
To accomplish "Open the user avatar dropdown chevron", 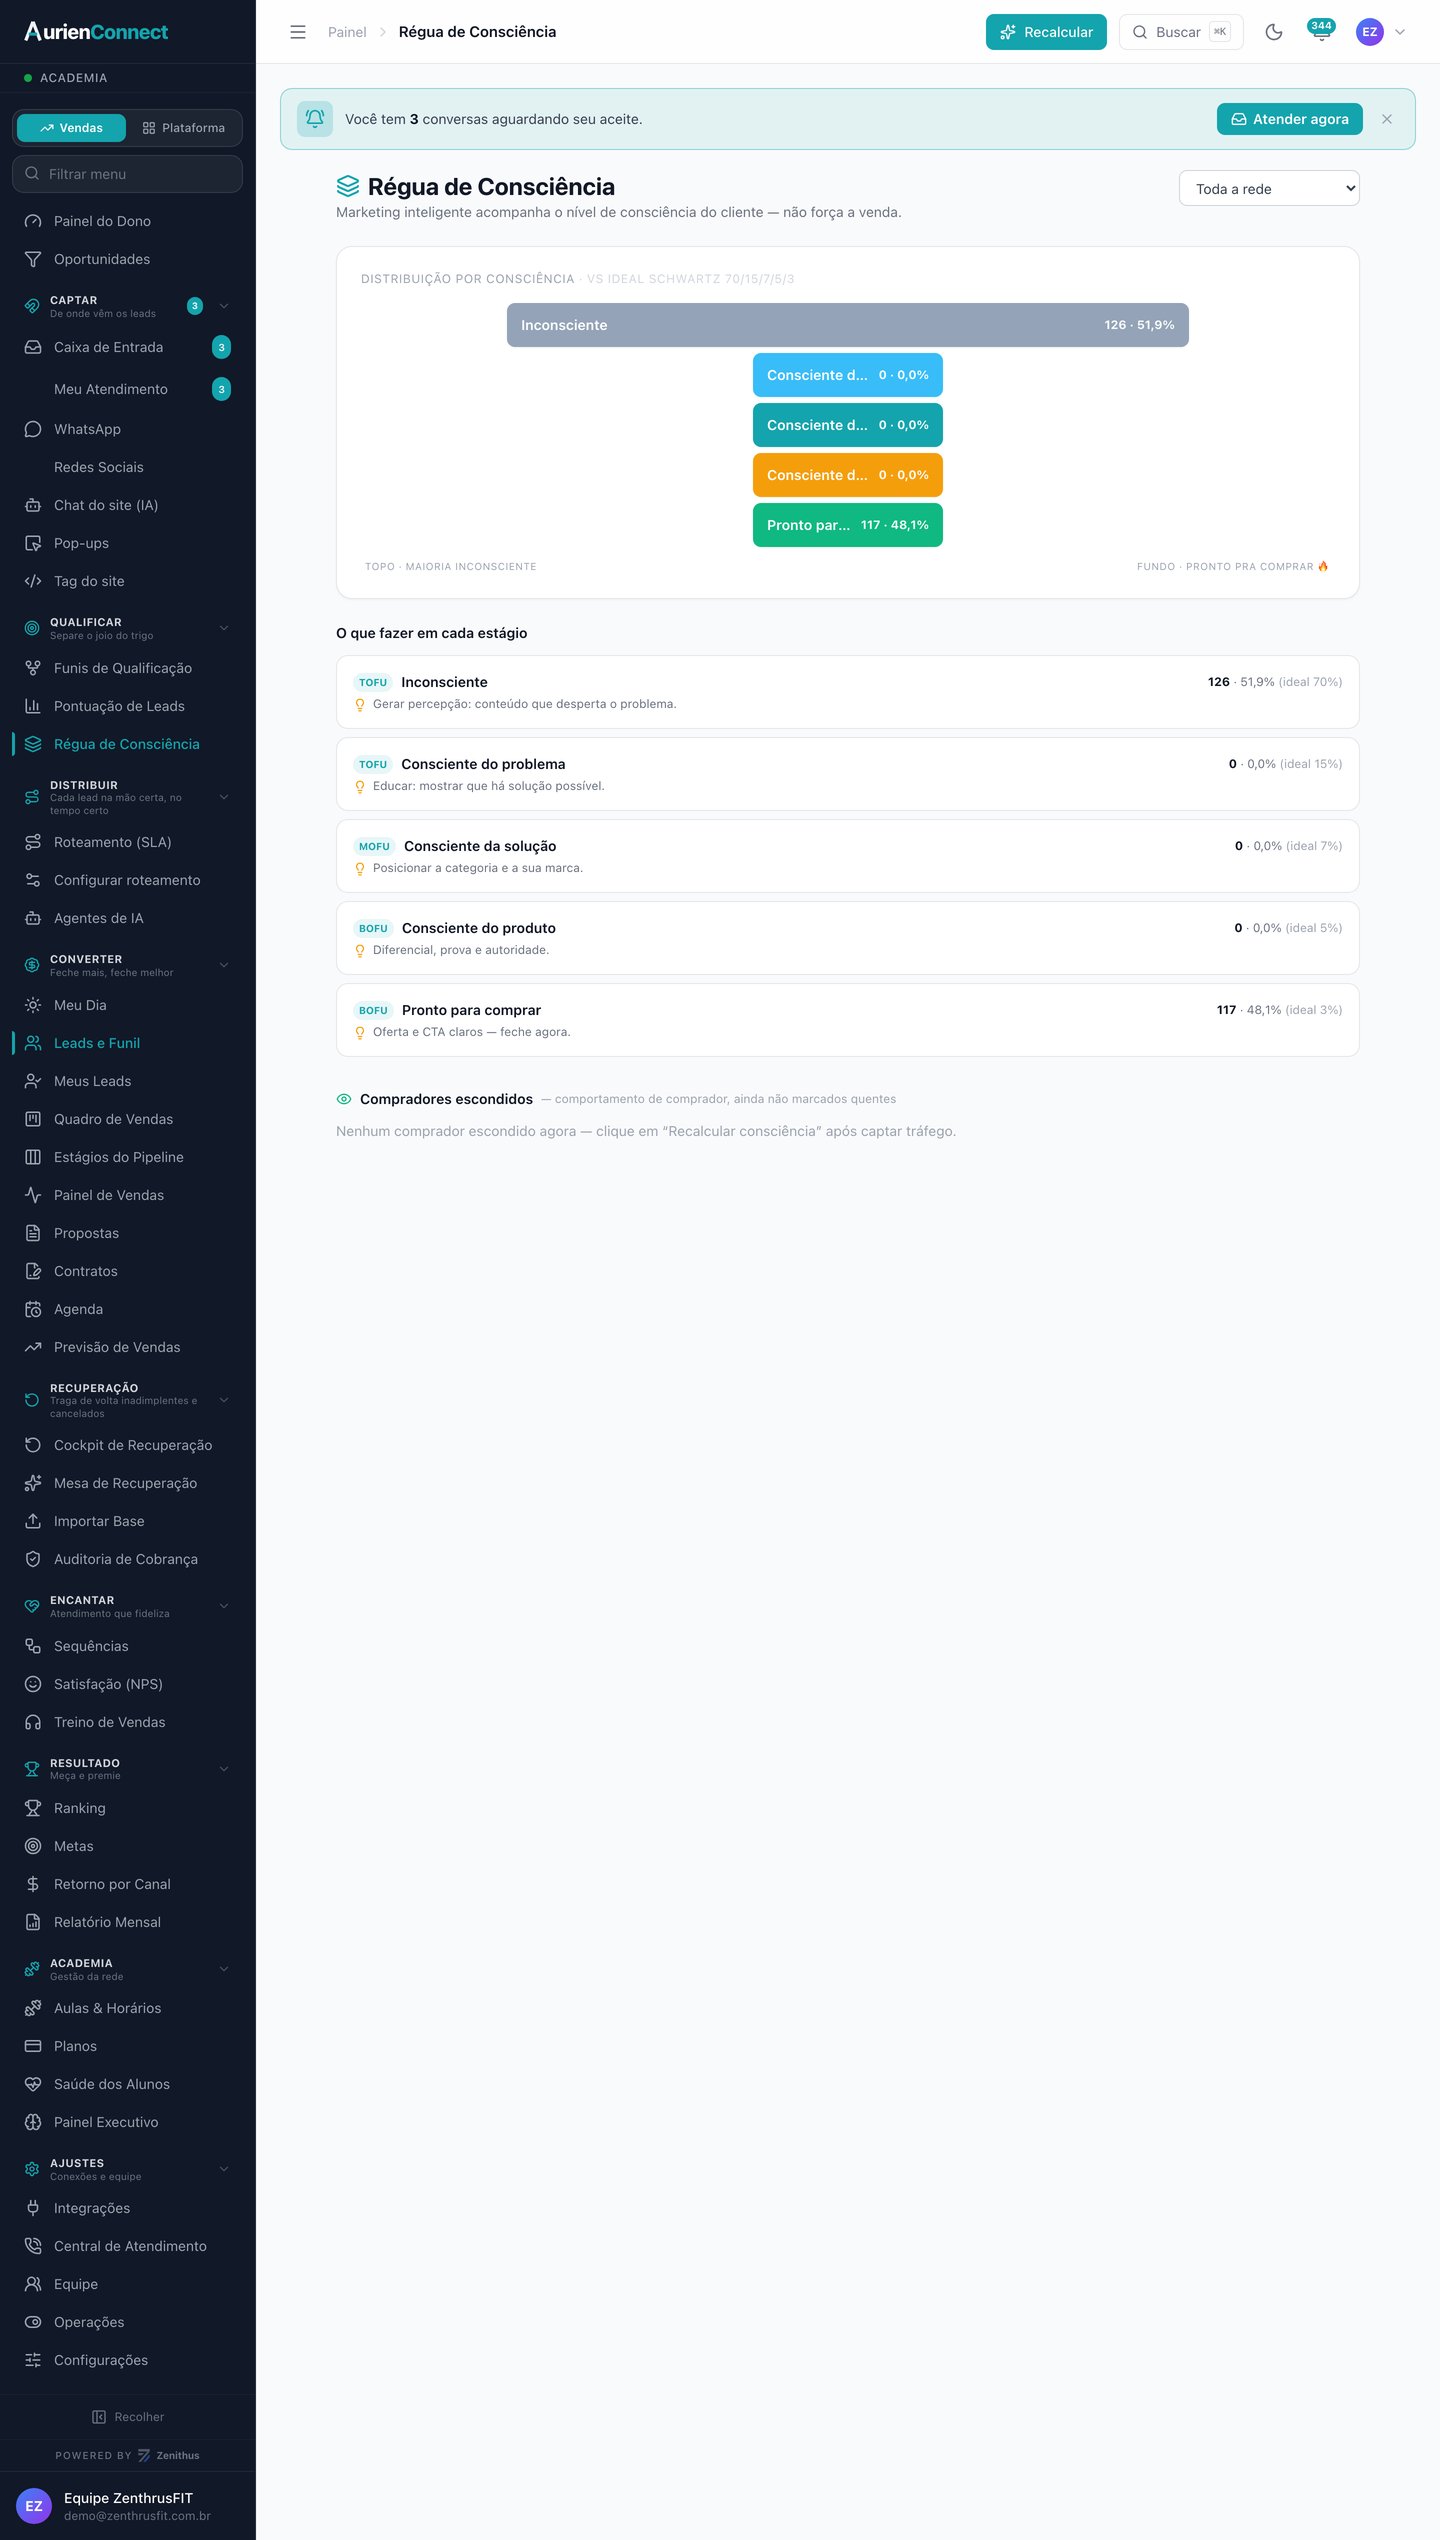I will [x=1400, y=32].
